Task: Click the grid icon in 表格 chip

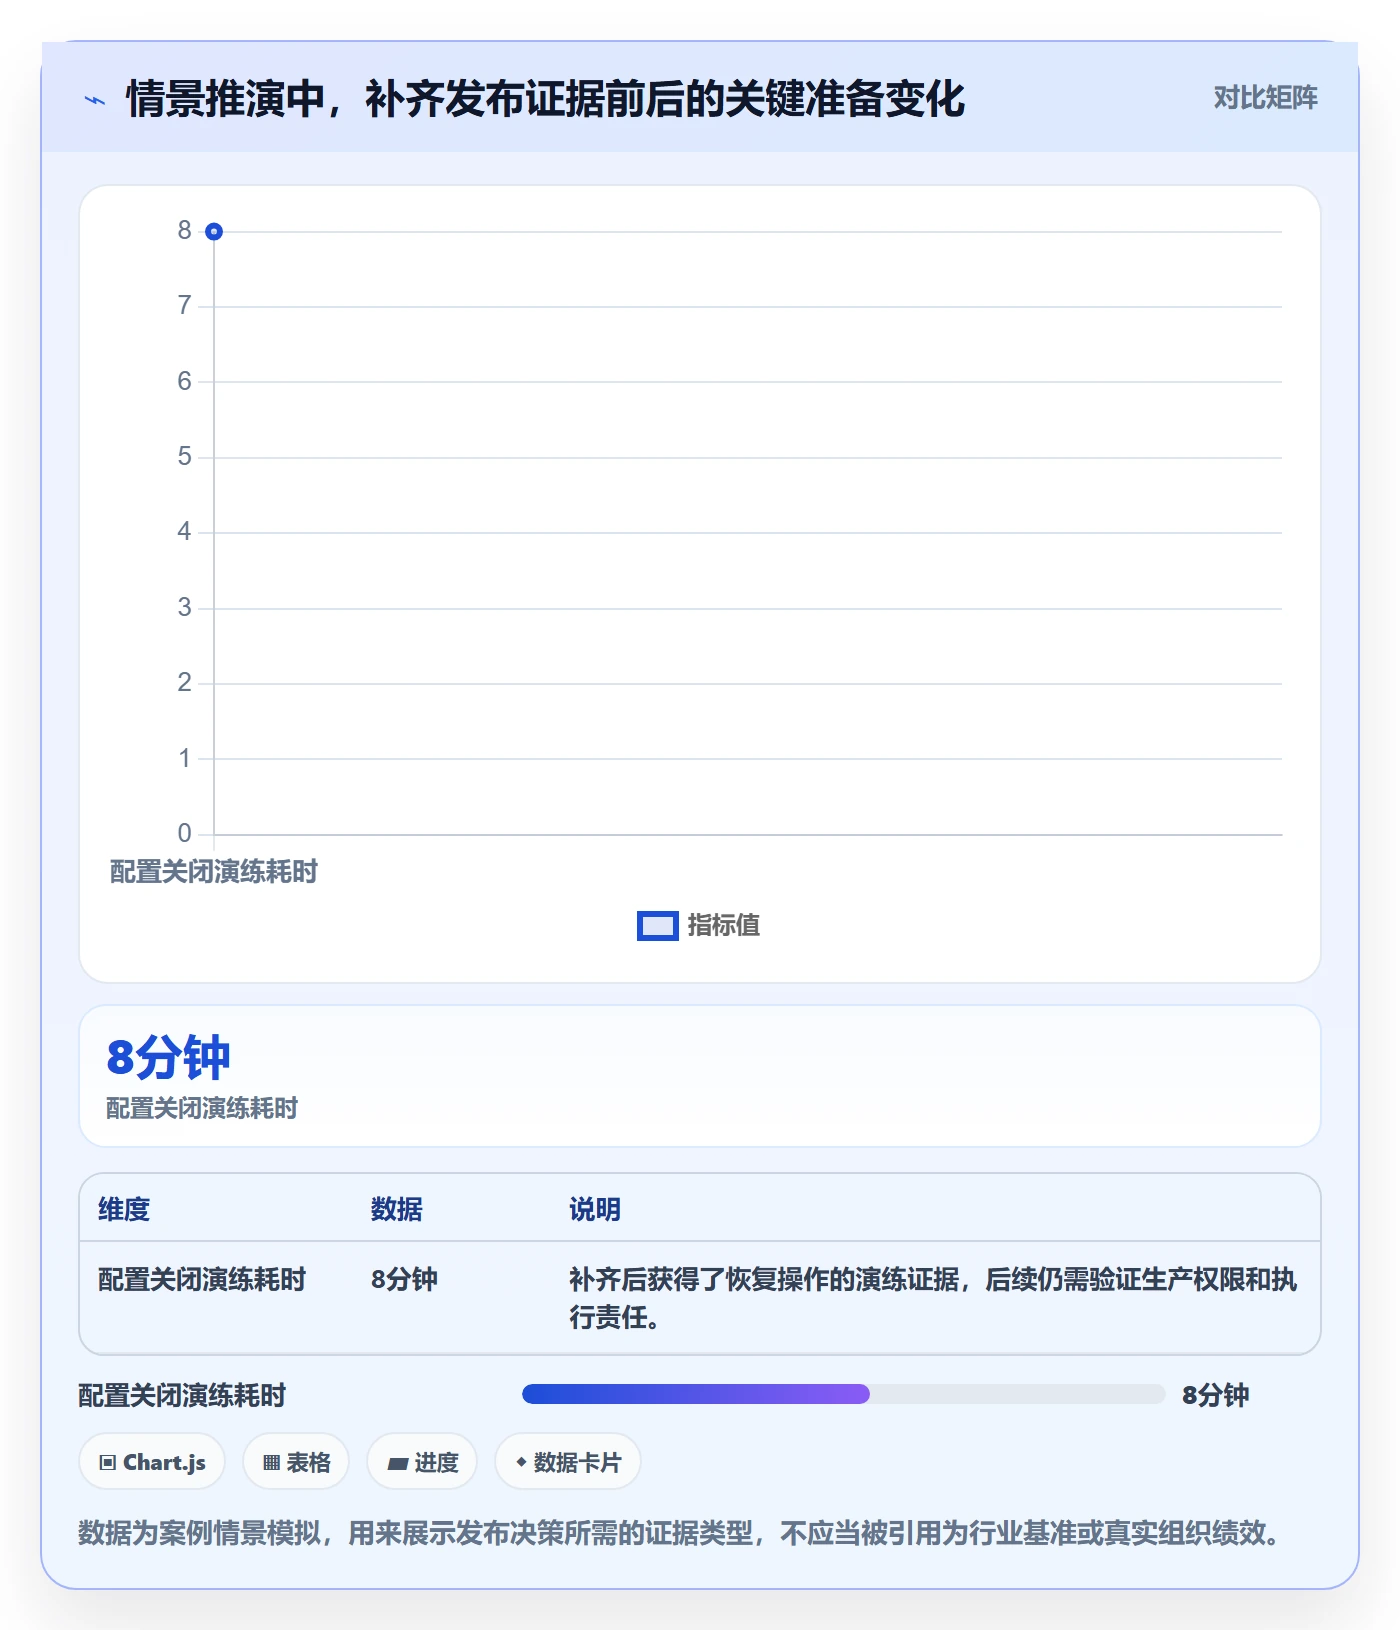Action: coord(271,1463)
